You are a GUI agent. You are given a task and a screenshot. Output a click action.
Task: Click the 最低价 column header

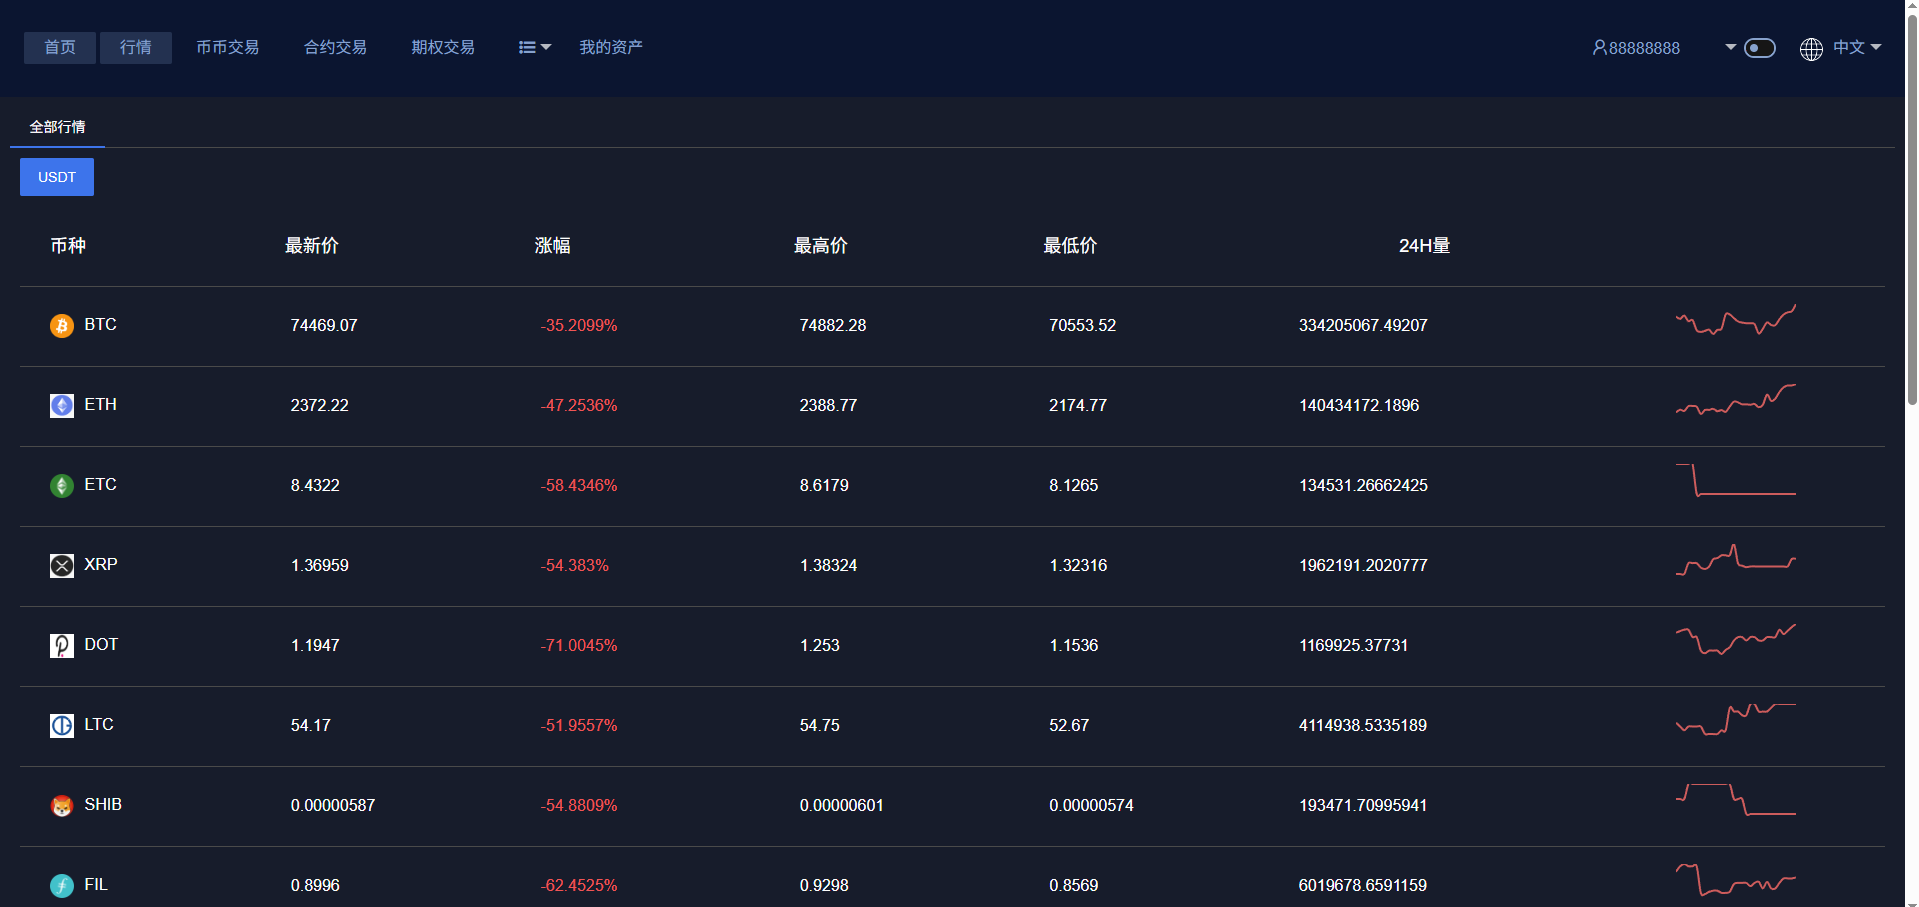point(1071,246)
